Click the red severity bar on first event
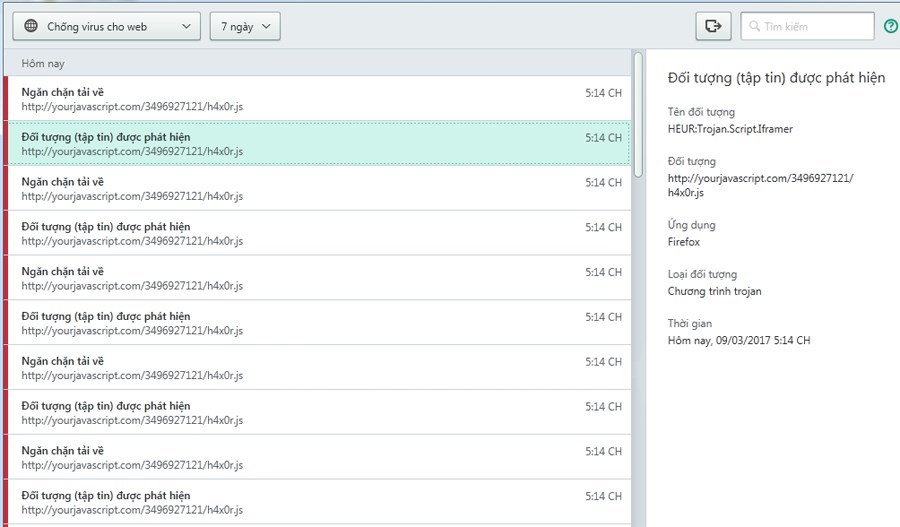900x527 pixels. pos(6,98)
